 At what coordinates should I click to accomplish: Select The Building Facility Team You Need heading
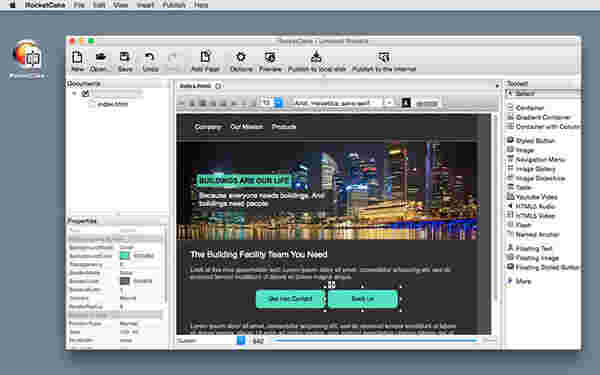click(259, 254)
